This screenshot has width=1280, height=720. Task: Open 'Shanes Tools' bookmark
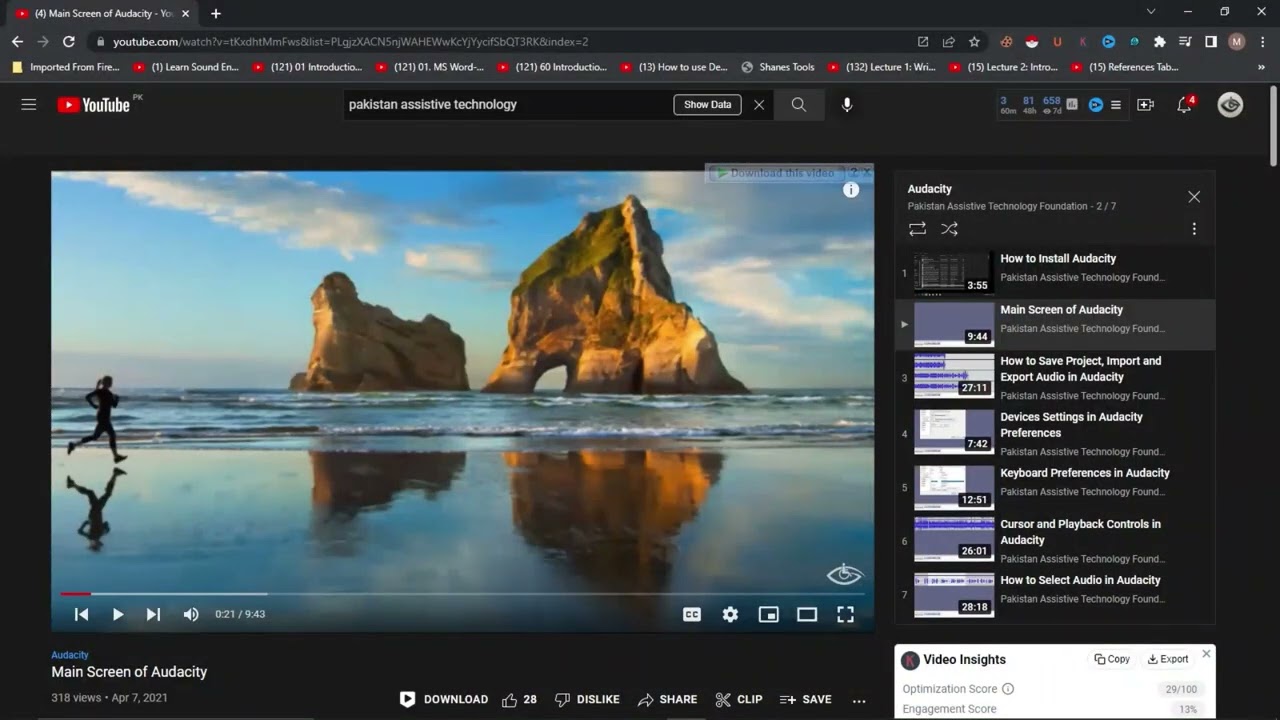point(778,67)
